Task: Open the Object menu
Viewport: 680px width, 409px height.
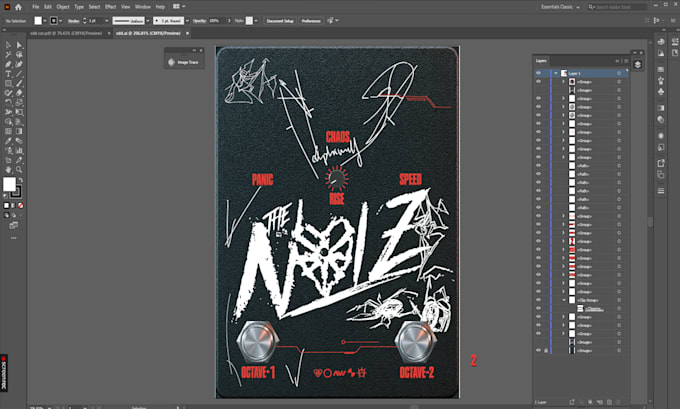Action: click(x=63, y=7)
